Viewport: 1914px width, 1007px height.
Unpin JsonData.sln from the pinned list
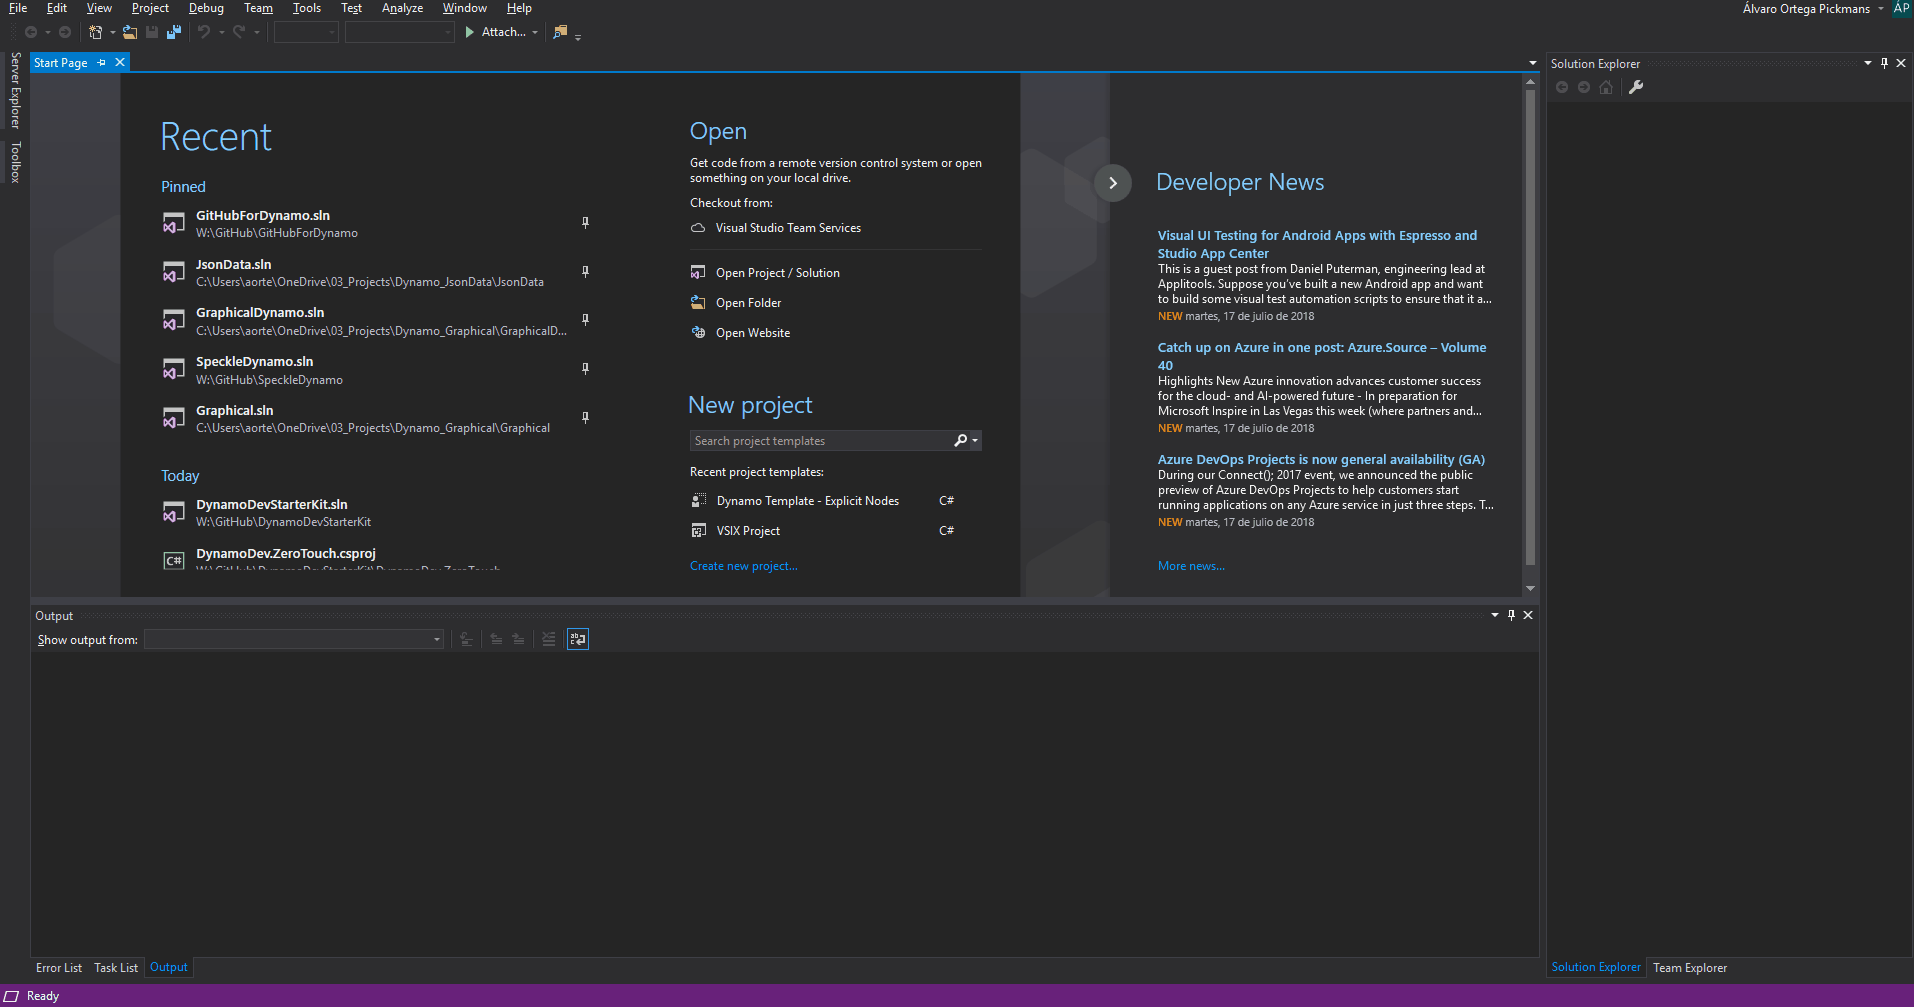[x=585, y=272]
